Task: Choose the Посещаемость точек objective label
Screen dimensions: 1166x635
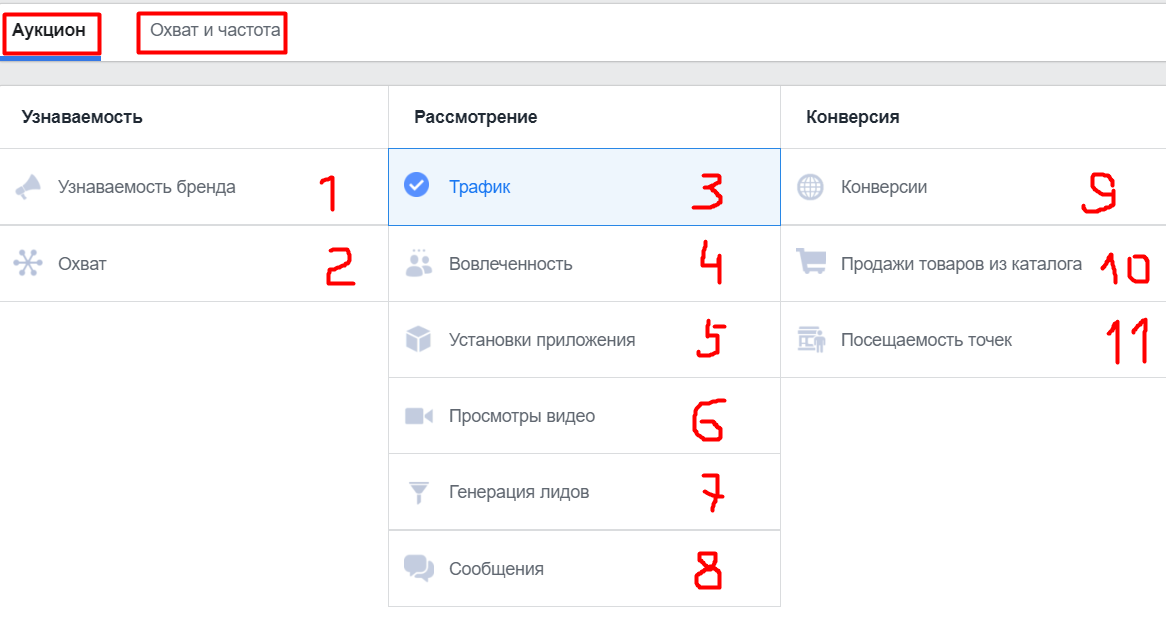Action: pos(926,340)
